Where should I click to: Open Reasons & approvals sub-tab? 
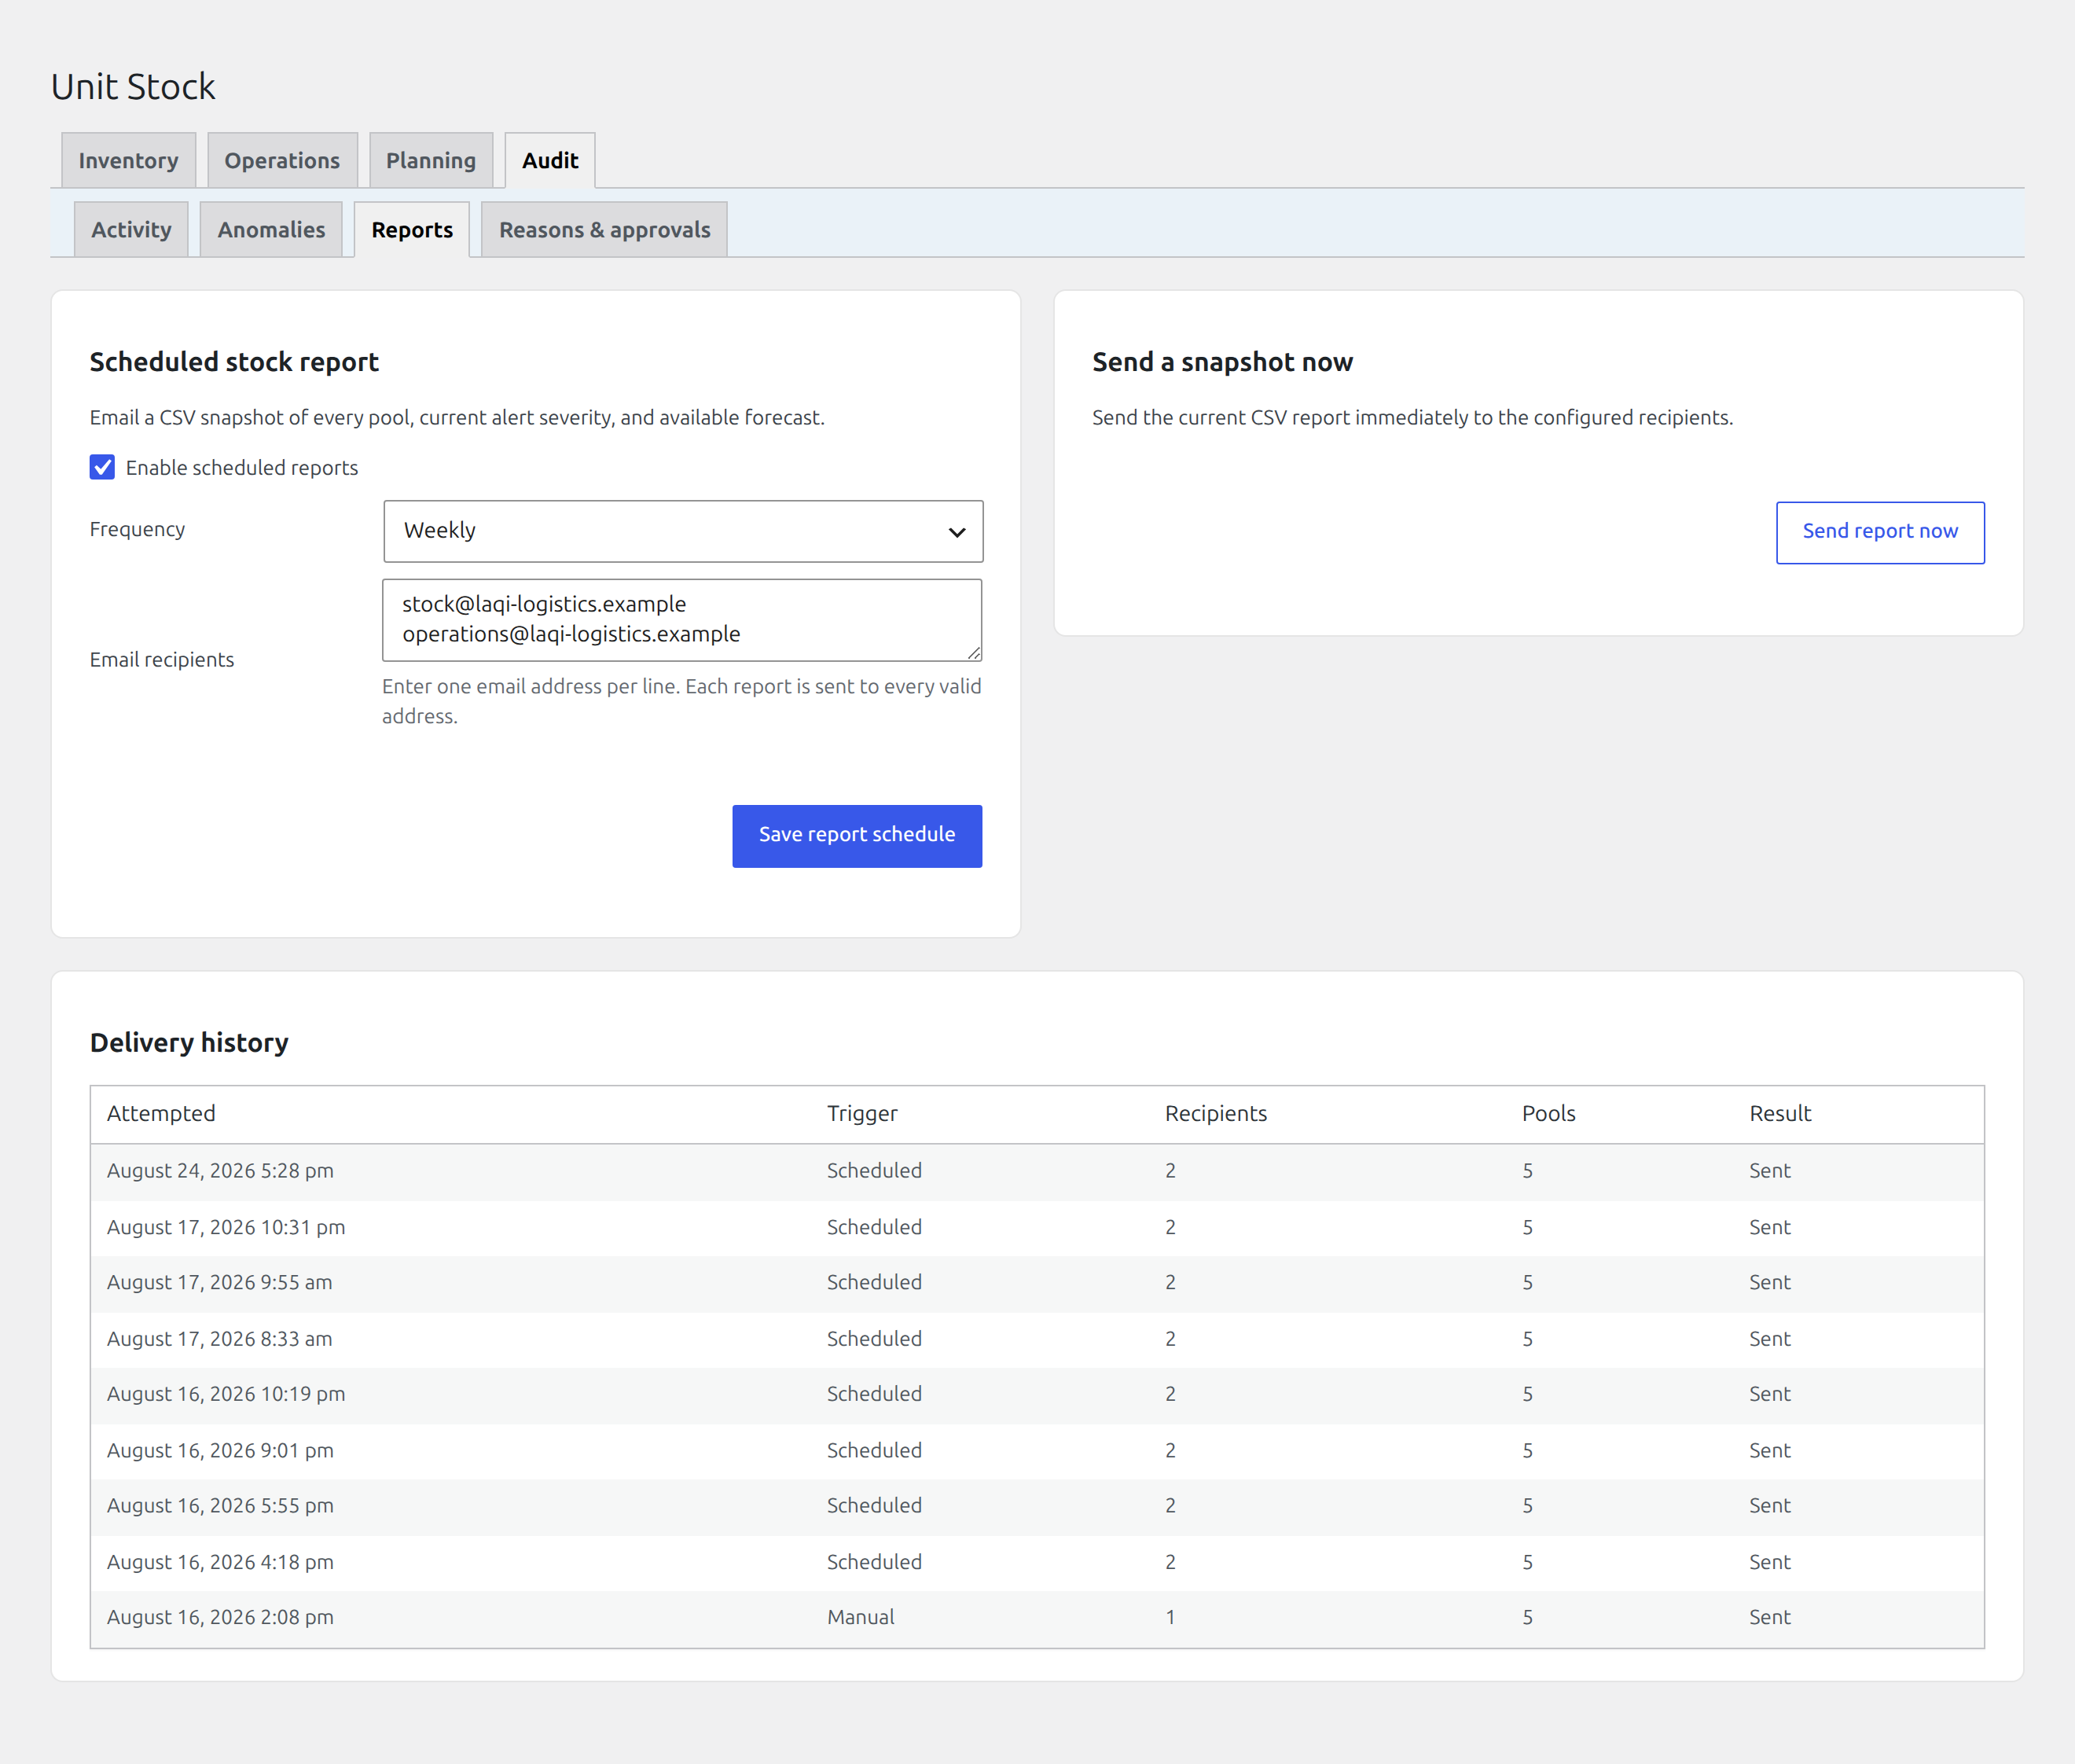coord(605,229)
